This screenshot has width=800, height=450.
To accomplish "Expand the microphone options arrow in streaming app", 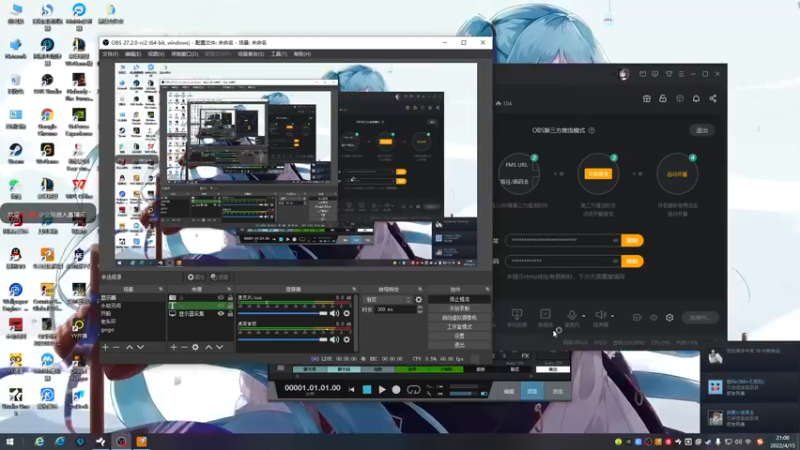I will [584, 316].
